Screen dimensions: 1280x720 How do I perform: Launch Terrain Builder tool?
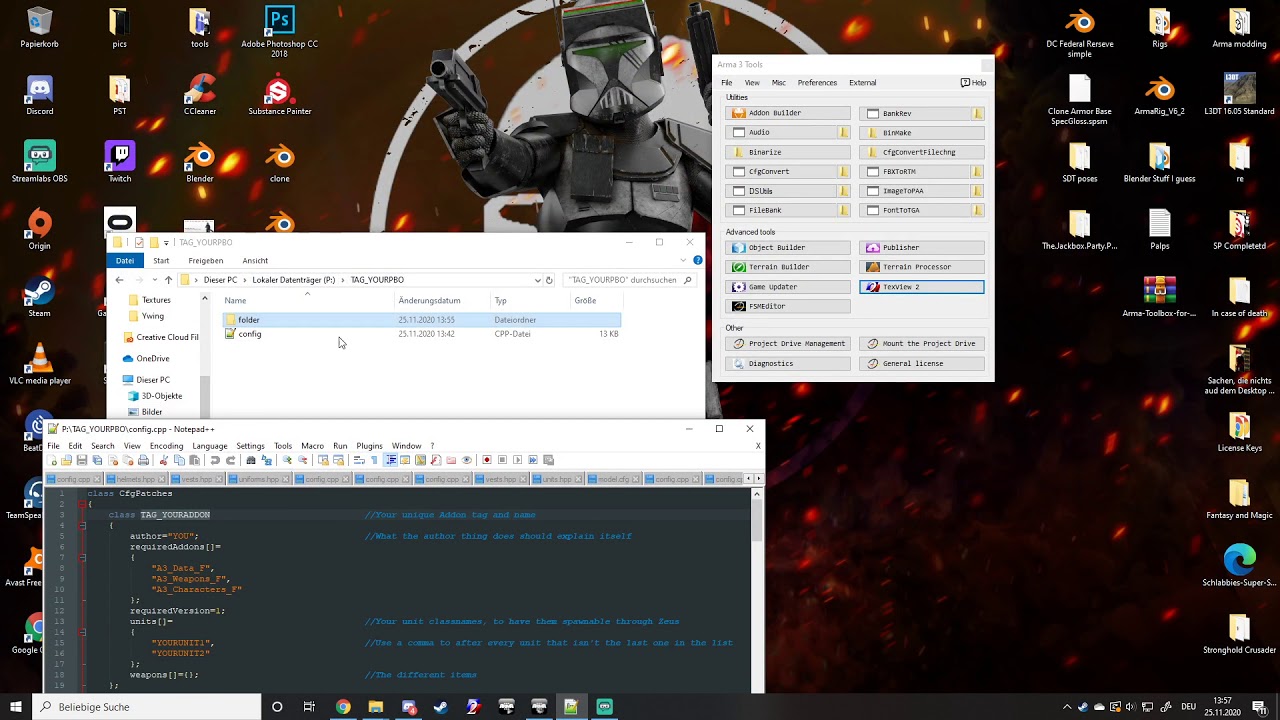pyautogui.click(x=788, y=267)
